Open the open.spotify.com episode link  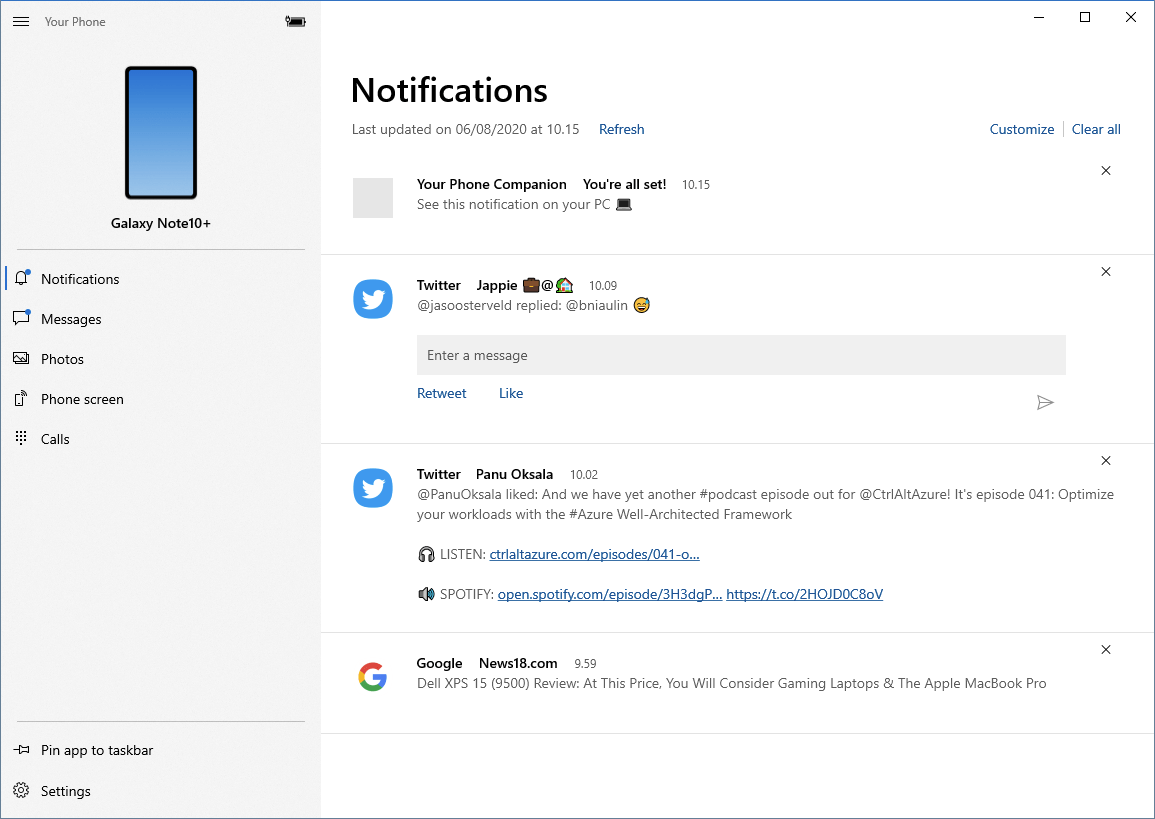610,594
